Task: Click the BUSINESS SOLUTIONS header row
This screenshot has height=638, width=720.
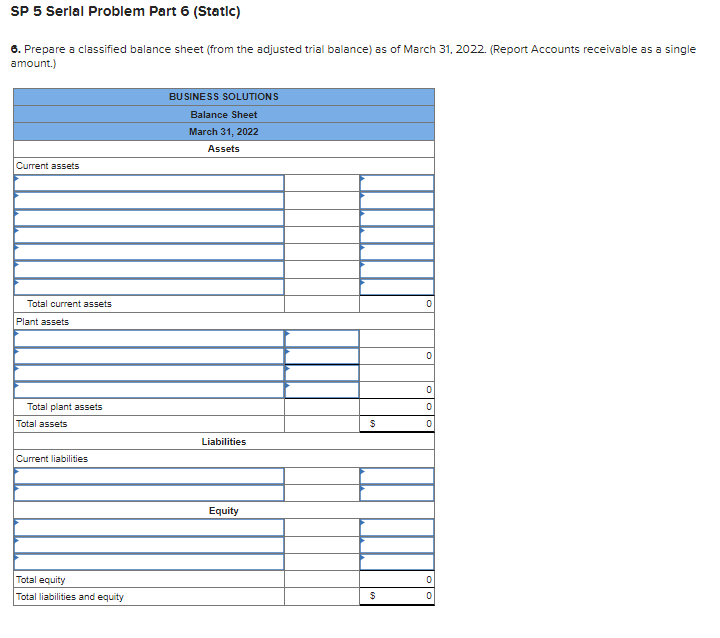Action: [x=224, y=97]
